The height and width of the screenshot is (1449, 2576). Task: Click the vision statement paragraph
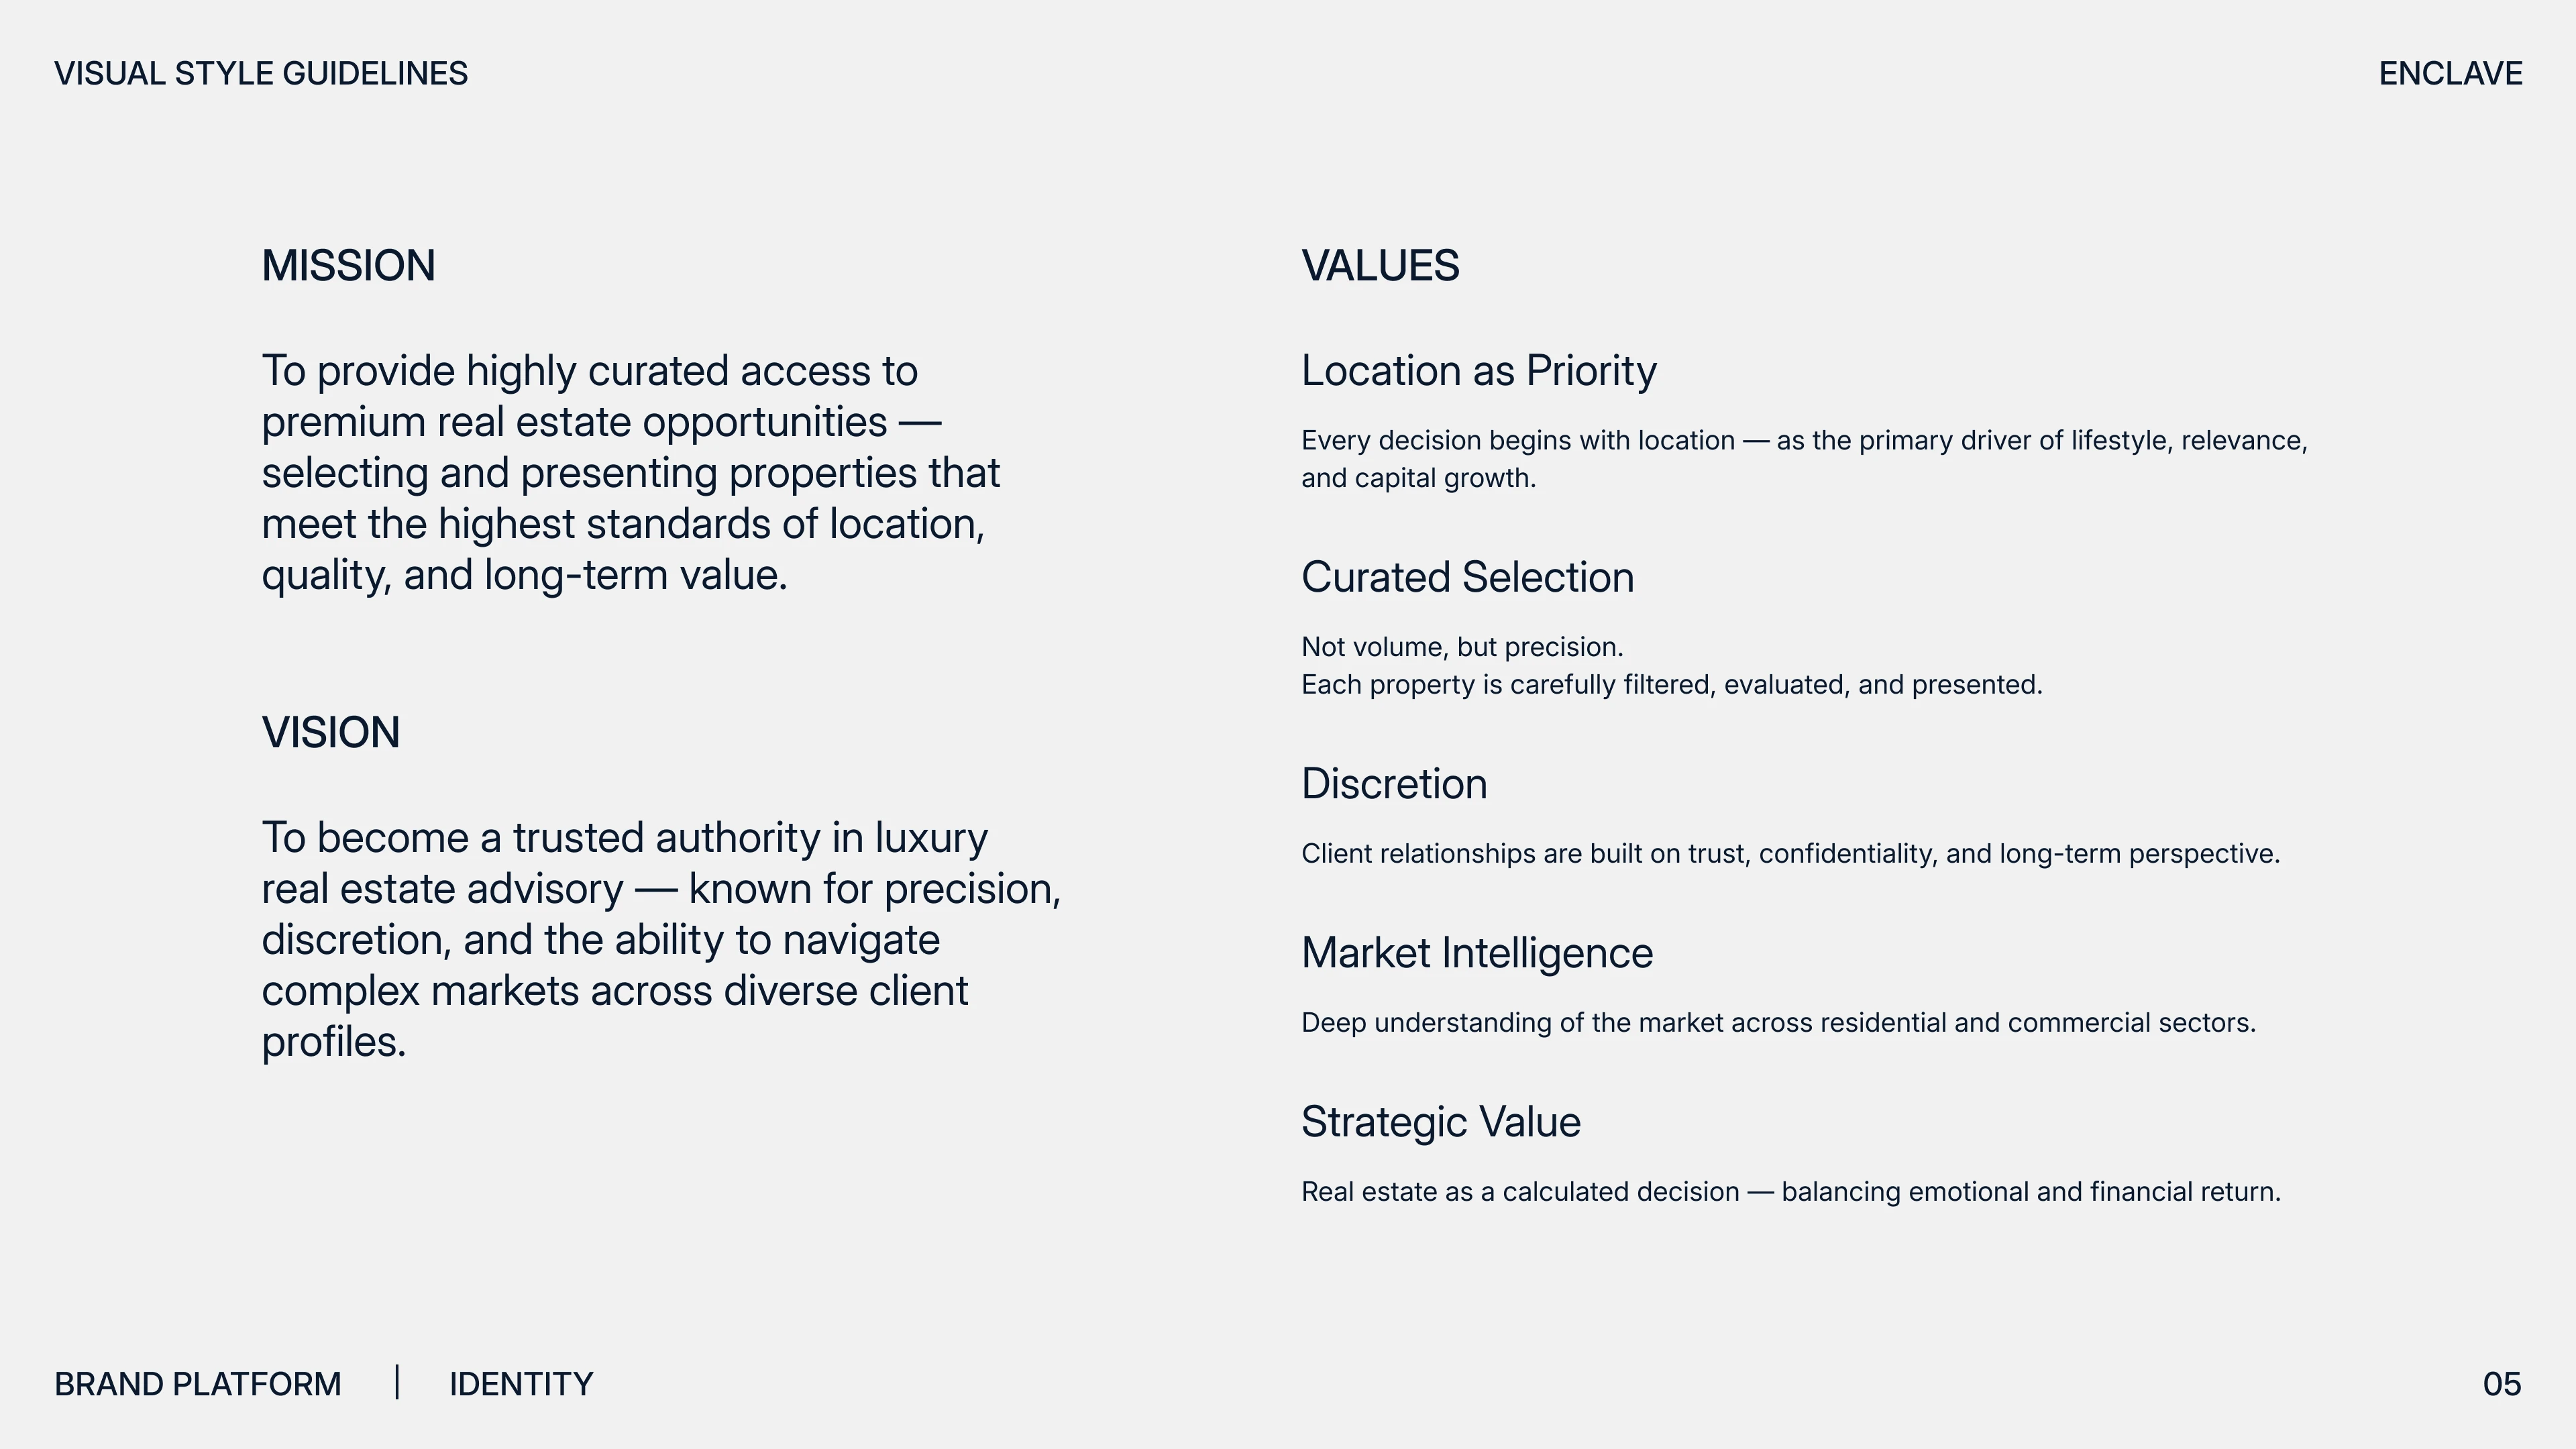click(661, 940)
